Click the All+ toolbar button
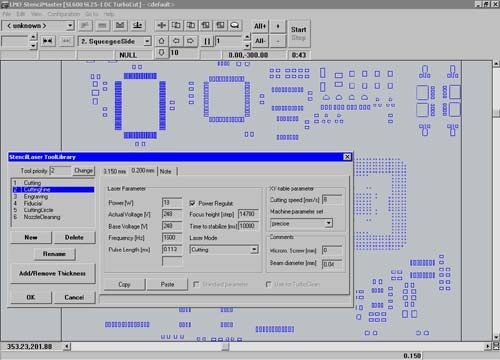 point(260,26)
